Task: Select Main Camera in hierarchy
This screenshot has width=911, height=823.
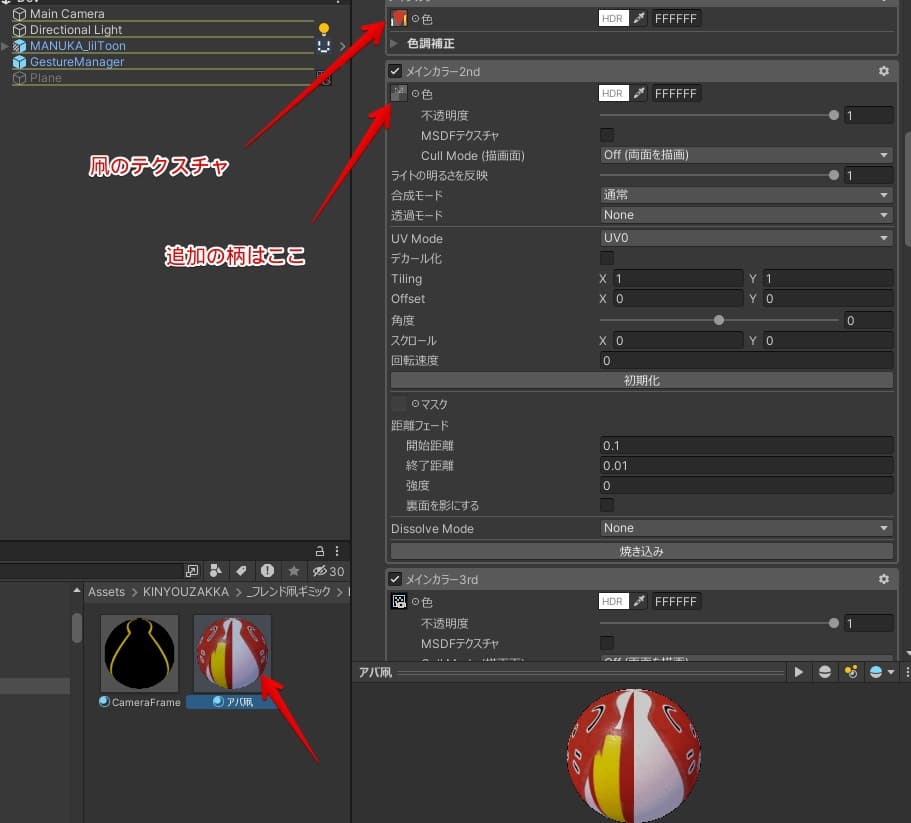Action: [67, 13]
